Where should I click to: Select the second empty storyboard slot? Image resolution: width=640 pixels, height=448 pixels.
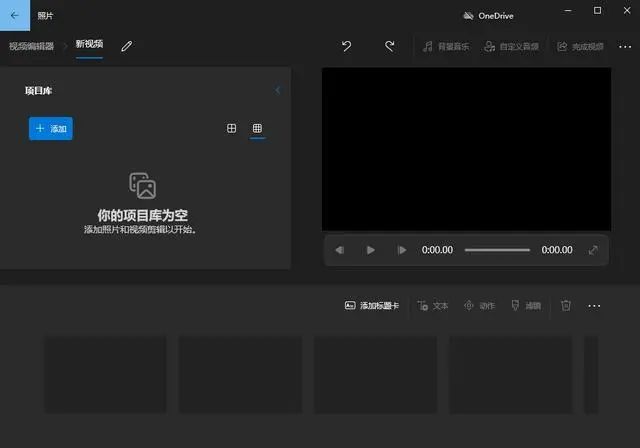(x=240, y=375)
